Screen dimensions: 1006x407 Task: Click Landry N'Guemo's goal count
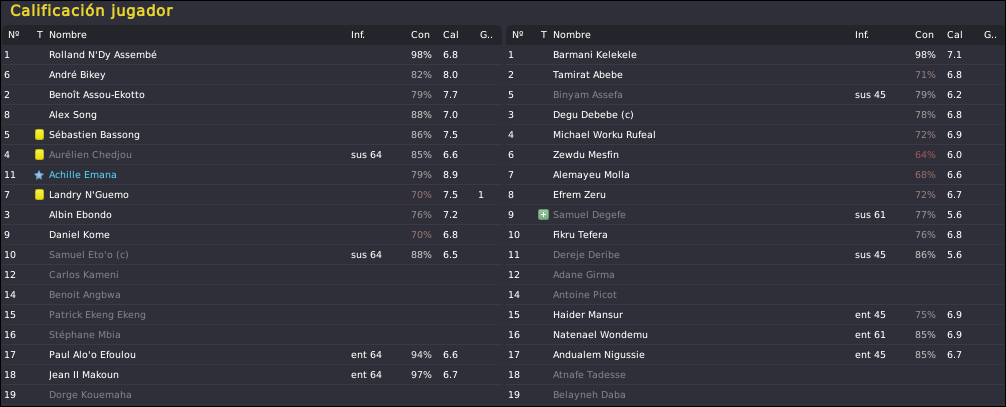pyautogui.click(x=481, y=195)
